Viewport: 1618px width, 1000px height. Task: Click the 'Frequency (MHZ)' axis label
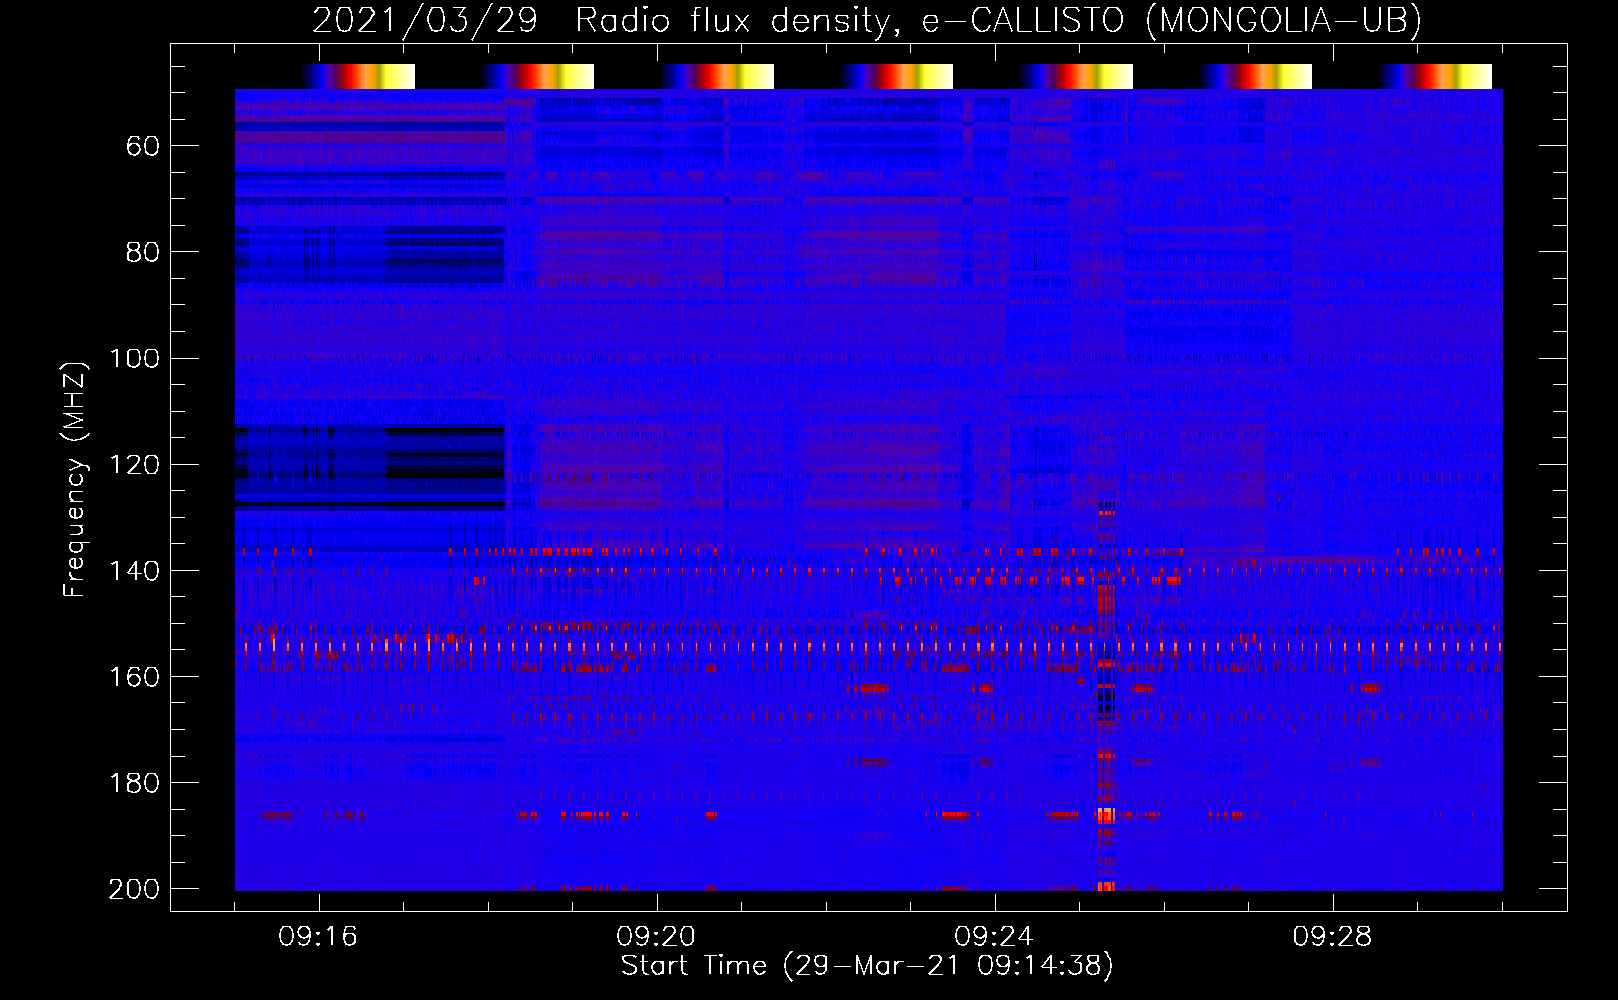[75, 479]
